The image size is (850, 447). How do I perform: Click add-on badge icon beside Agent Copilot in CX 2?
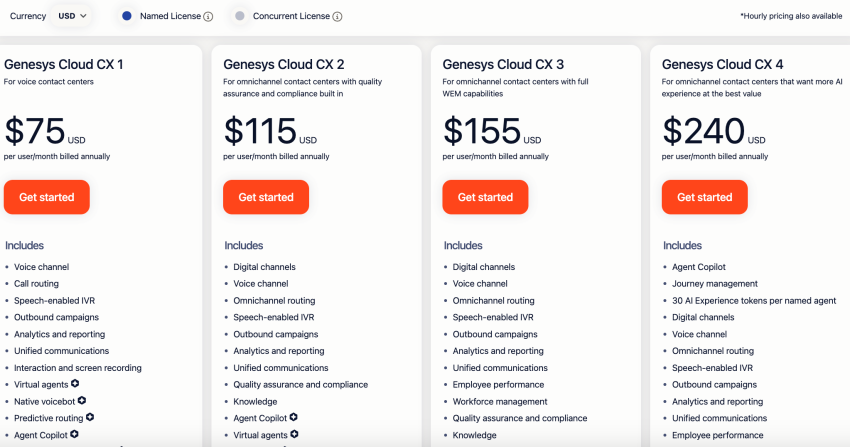pos(293,417)
